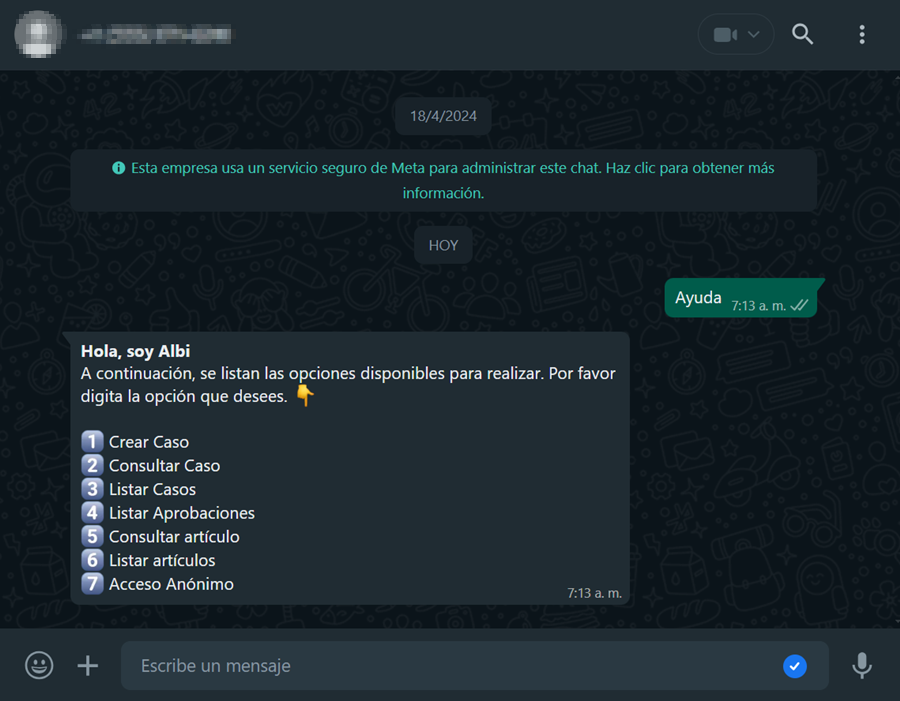This screenshot has height=701, width=900.
Task: Click the HOY date badge
Action: (x=443, y=245)
